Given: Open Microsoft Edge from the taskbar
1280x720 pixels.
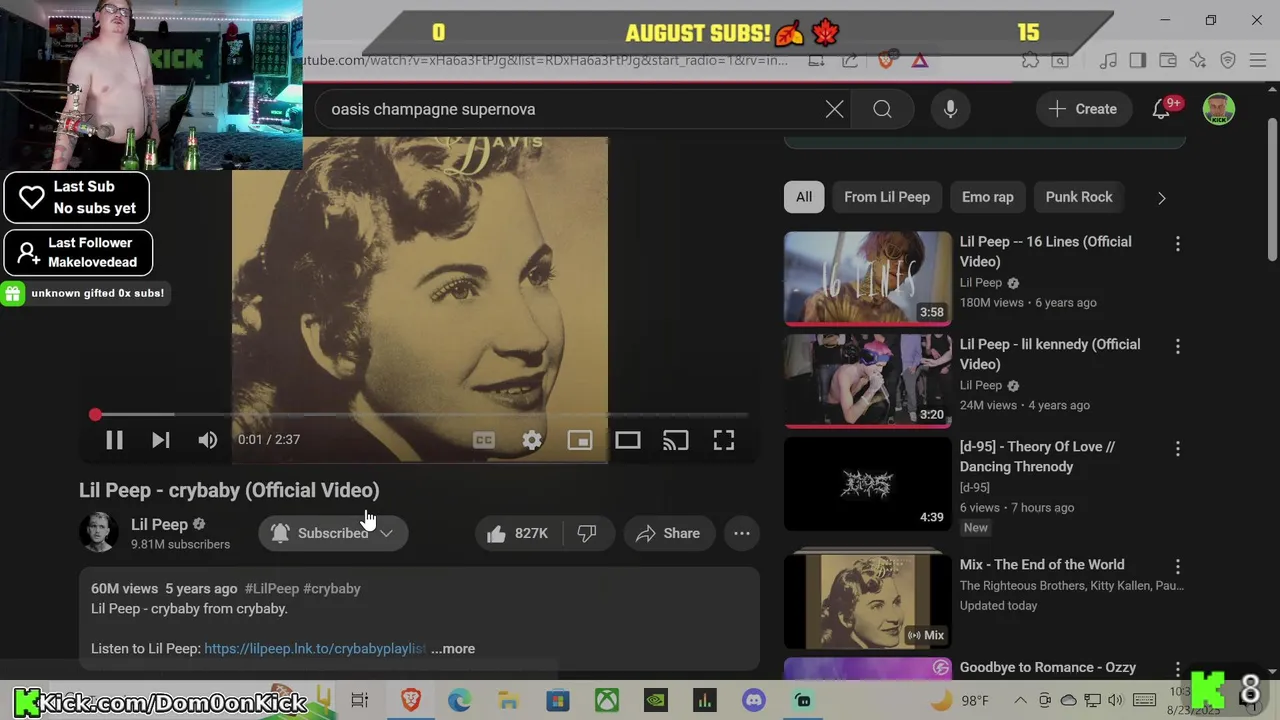Looking at the screenshot, I should pyautogui.click(x=459, y=700).
